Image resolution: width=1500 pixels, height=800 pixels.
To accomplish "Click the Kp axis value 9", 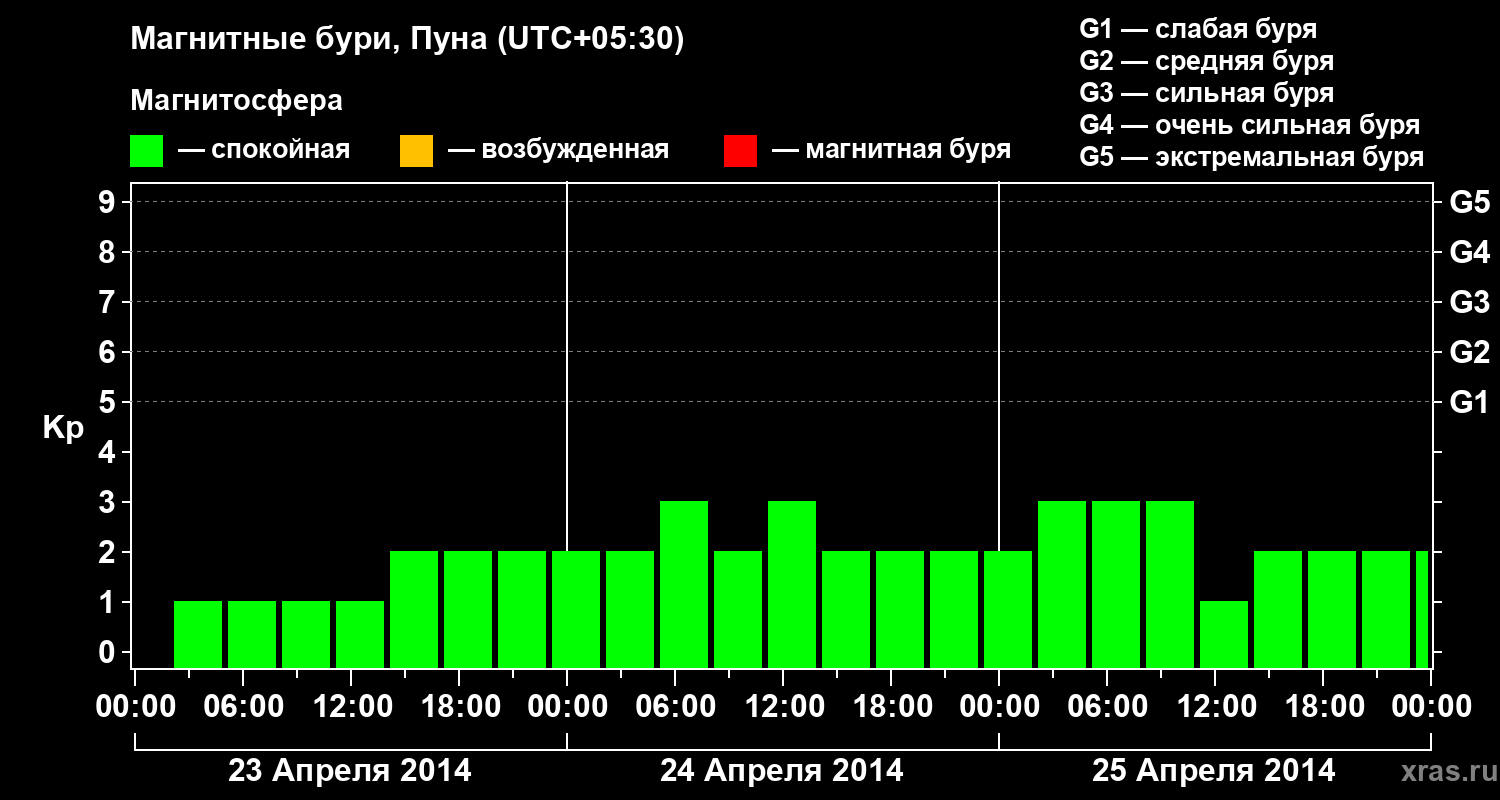I will point(109,203).
